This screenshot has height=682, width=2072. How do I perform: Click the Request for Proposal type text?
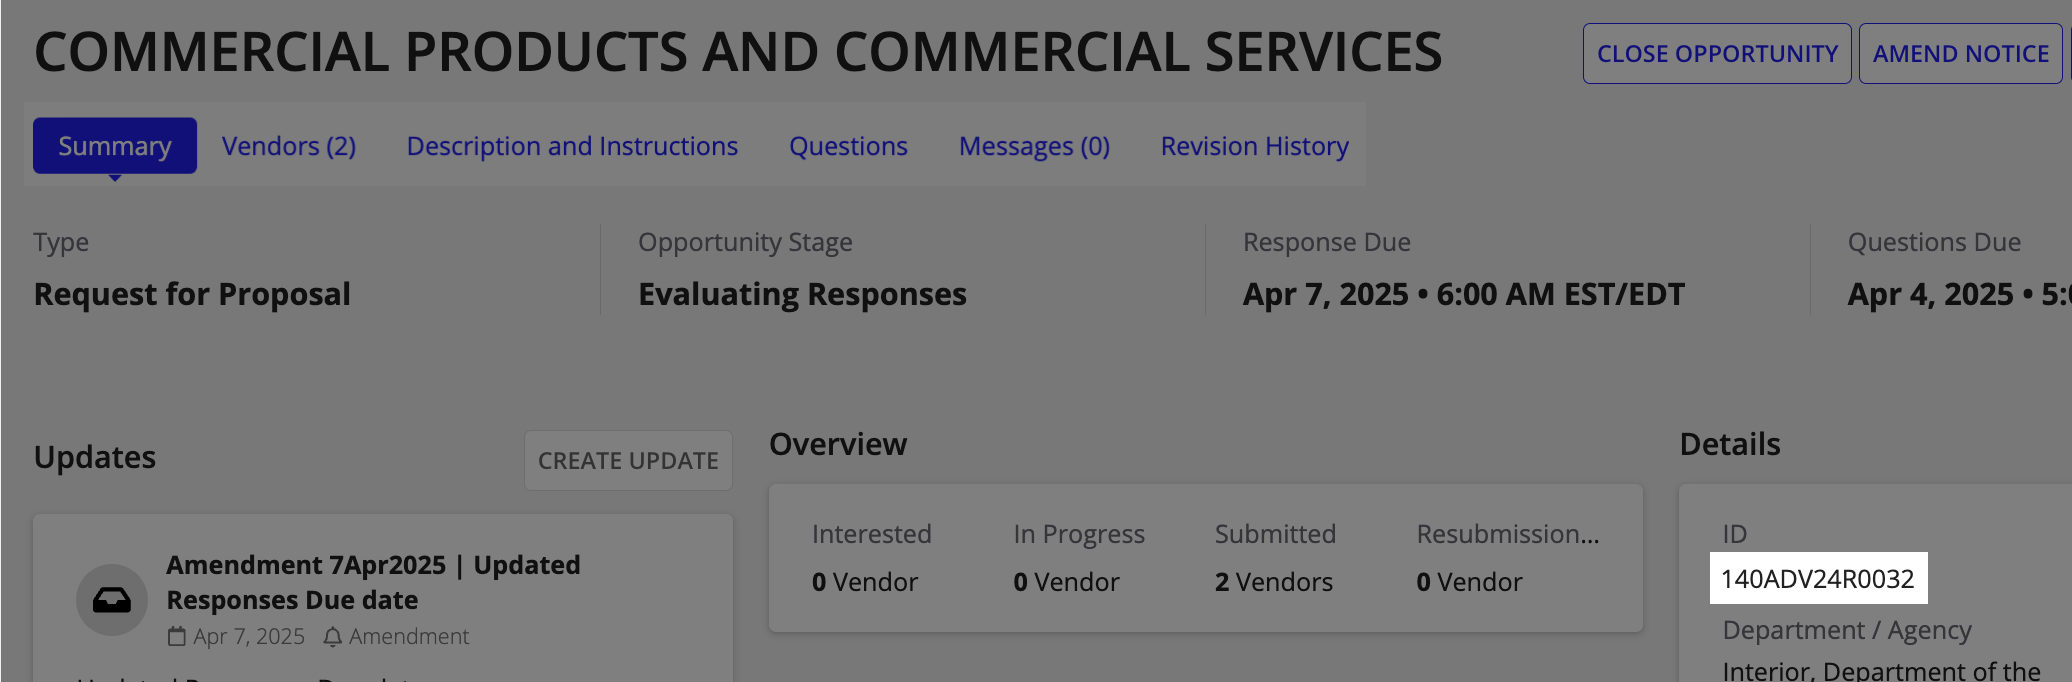pyautogui.click(x=192, y=294)
